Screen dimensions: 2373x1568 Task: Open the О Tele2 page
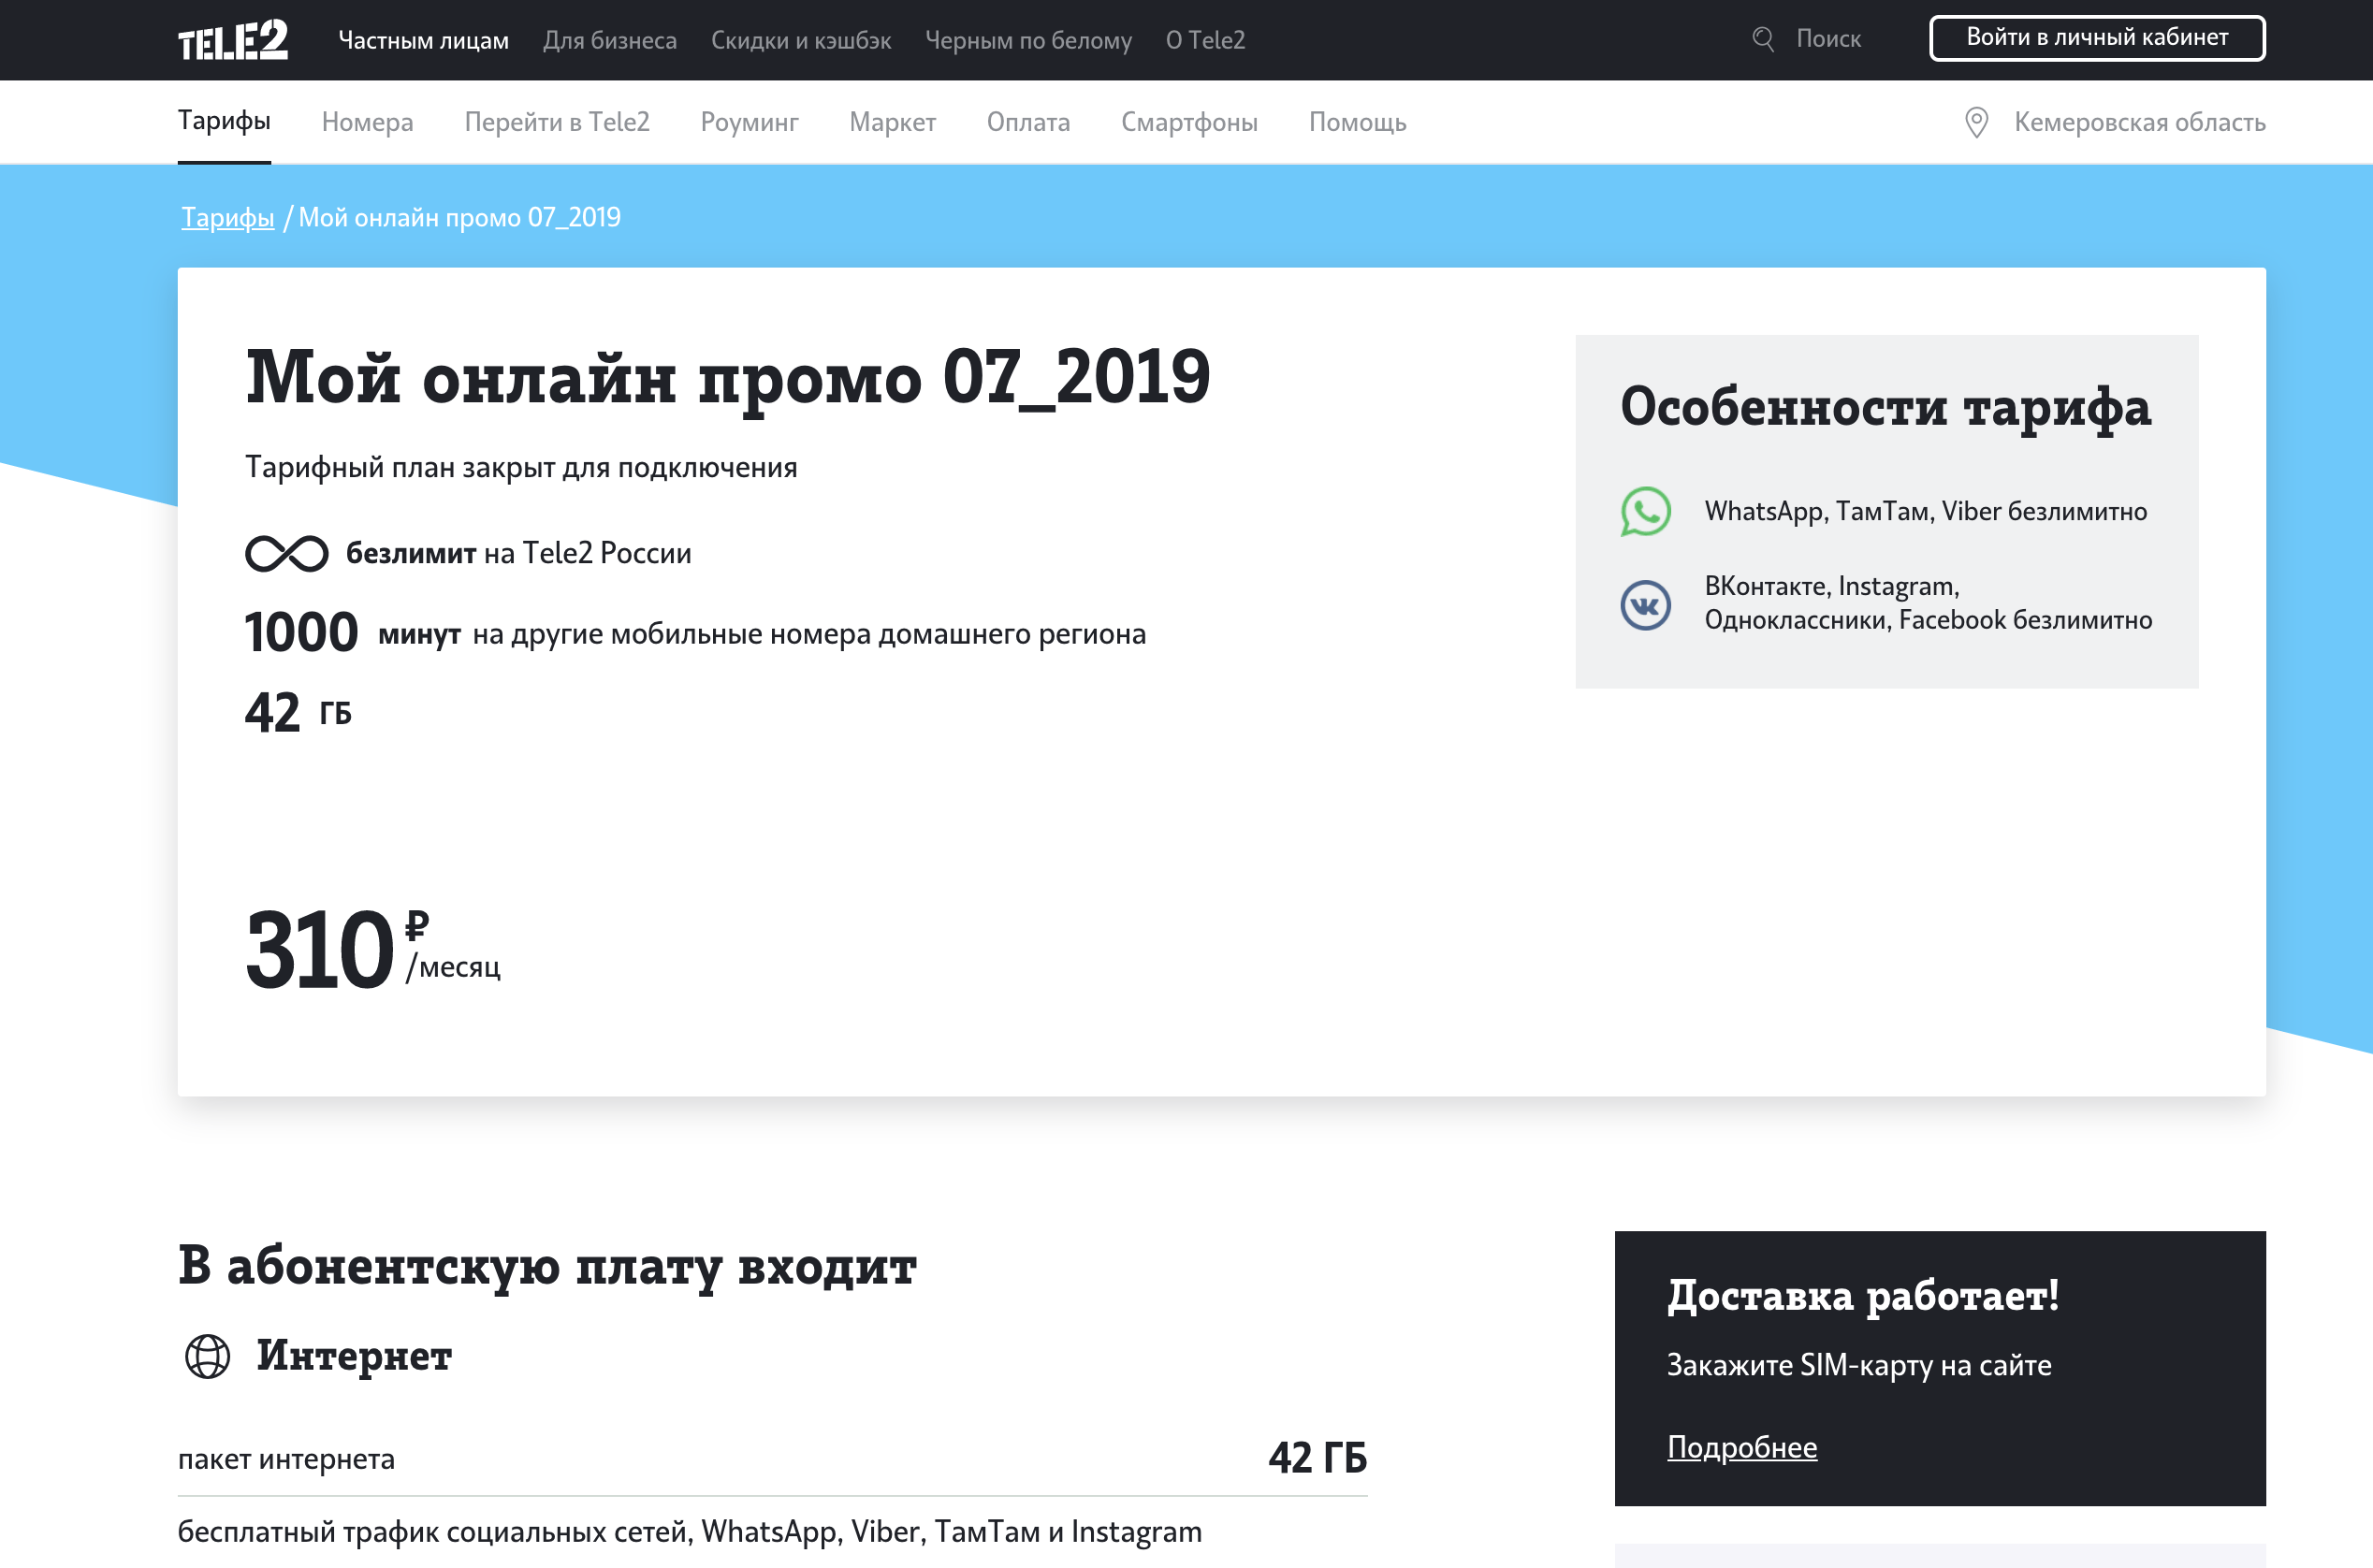tap(1205, 40)
